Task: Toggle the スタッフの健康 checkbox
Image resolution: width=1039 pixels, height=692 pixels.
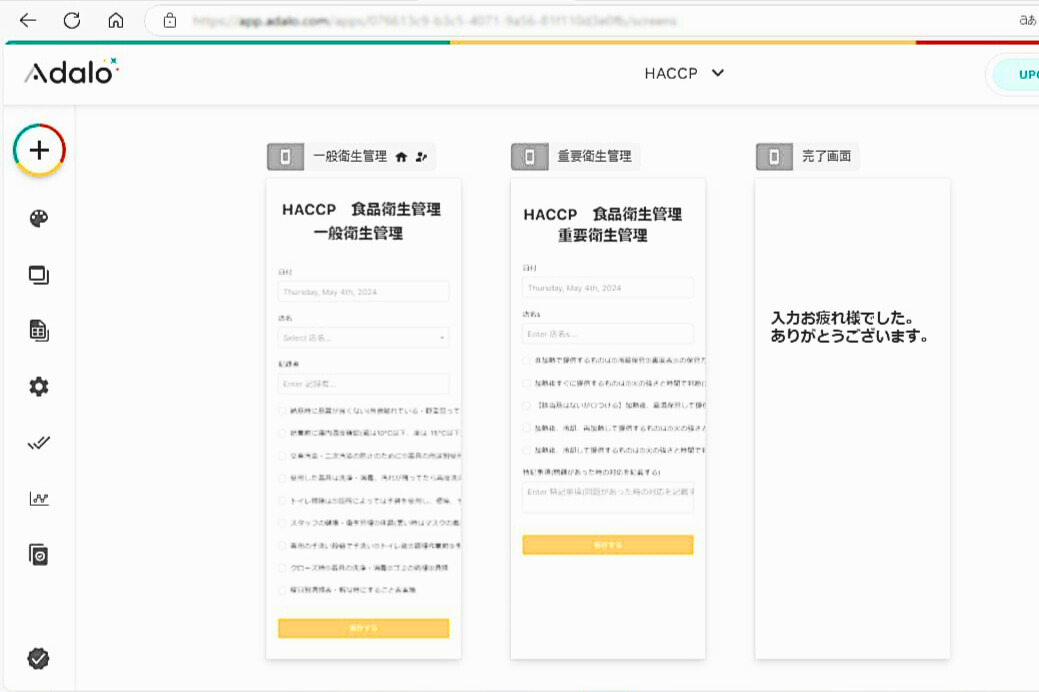Action: [282, 523]
